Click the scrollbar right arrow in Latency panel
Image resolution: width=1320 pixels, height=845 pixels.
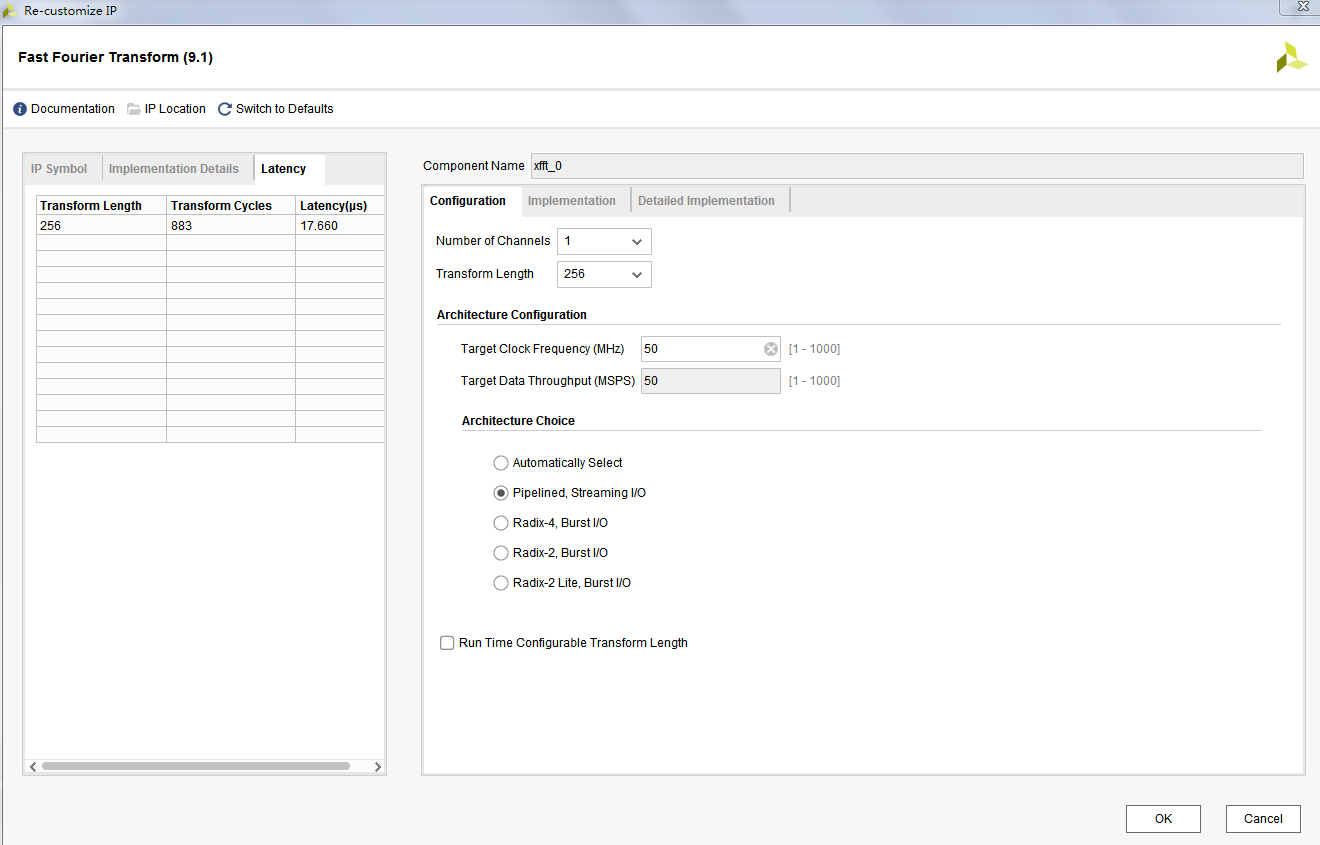tap(377, 767)
